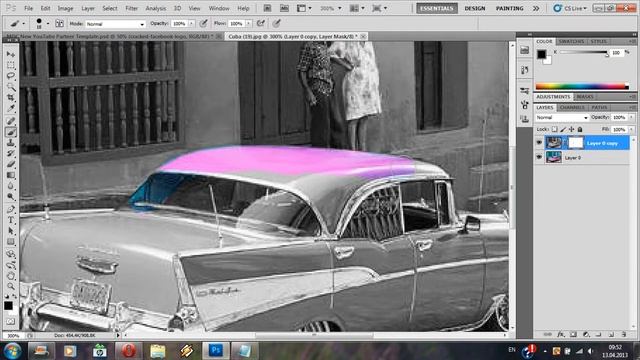Image resolution: width=640 pixels, height=360 pixels.
Task: Toggle lock all
Action: pyautogui.click(x=580, y=129)
